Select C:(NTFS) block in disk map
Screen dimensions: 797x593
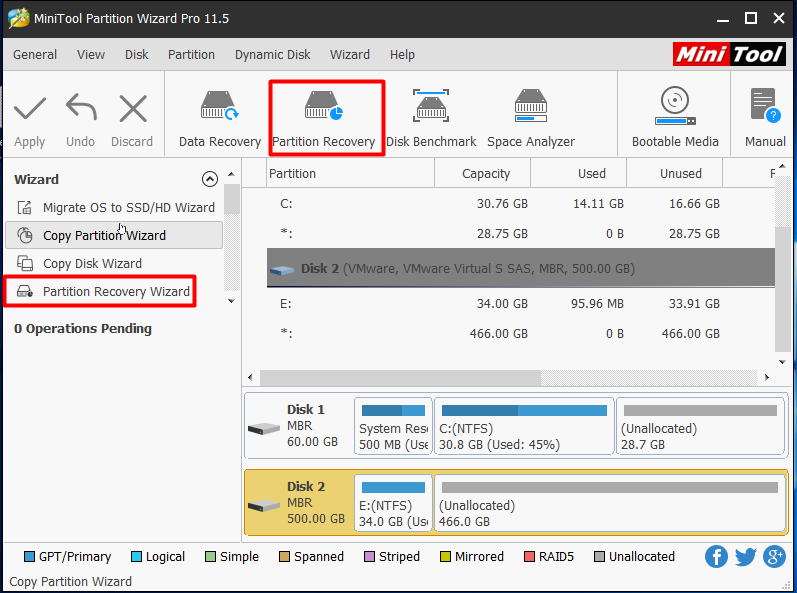click(525, 426)
